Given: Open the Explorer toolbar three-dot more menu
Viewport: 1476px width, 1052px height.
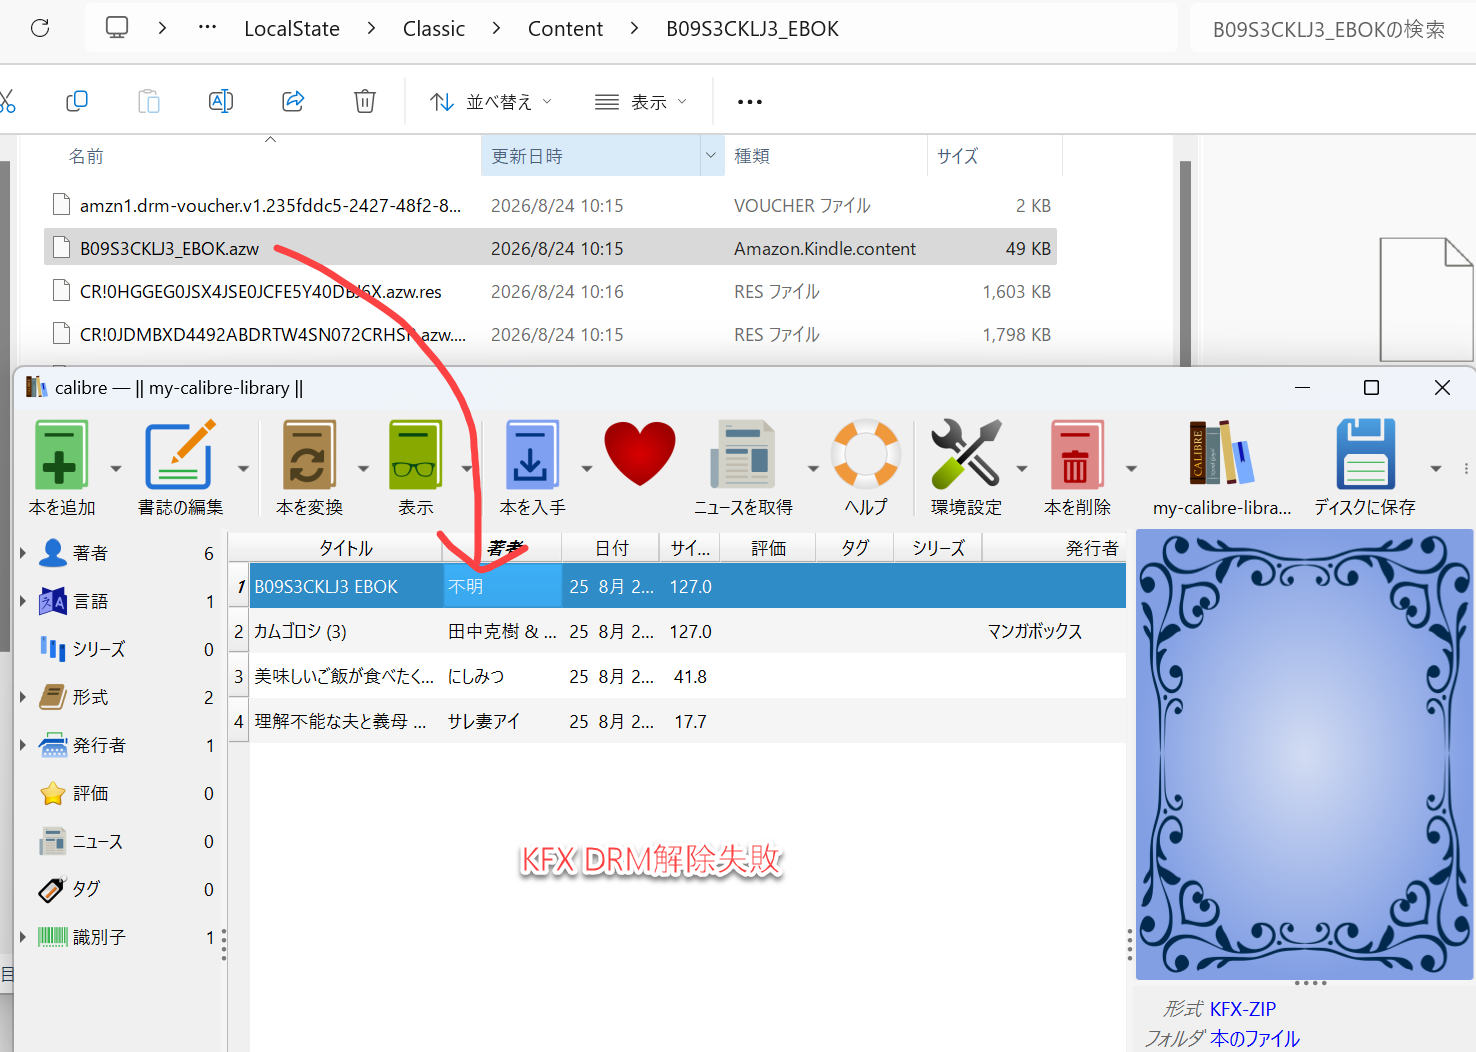Looking at the screenshot, I should (750, 102).
